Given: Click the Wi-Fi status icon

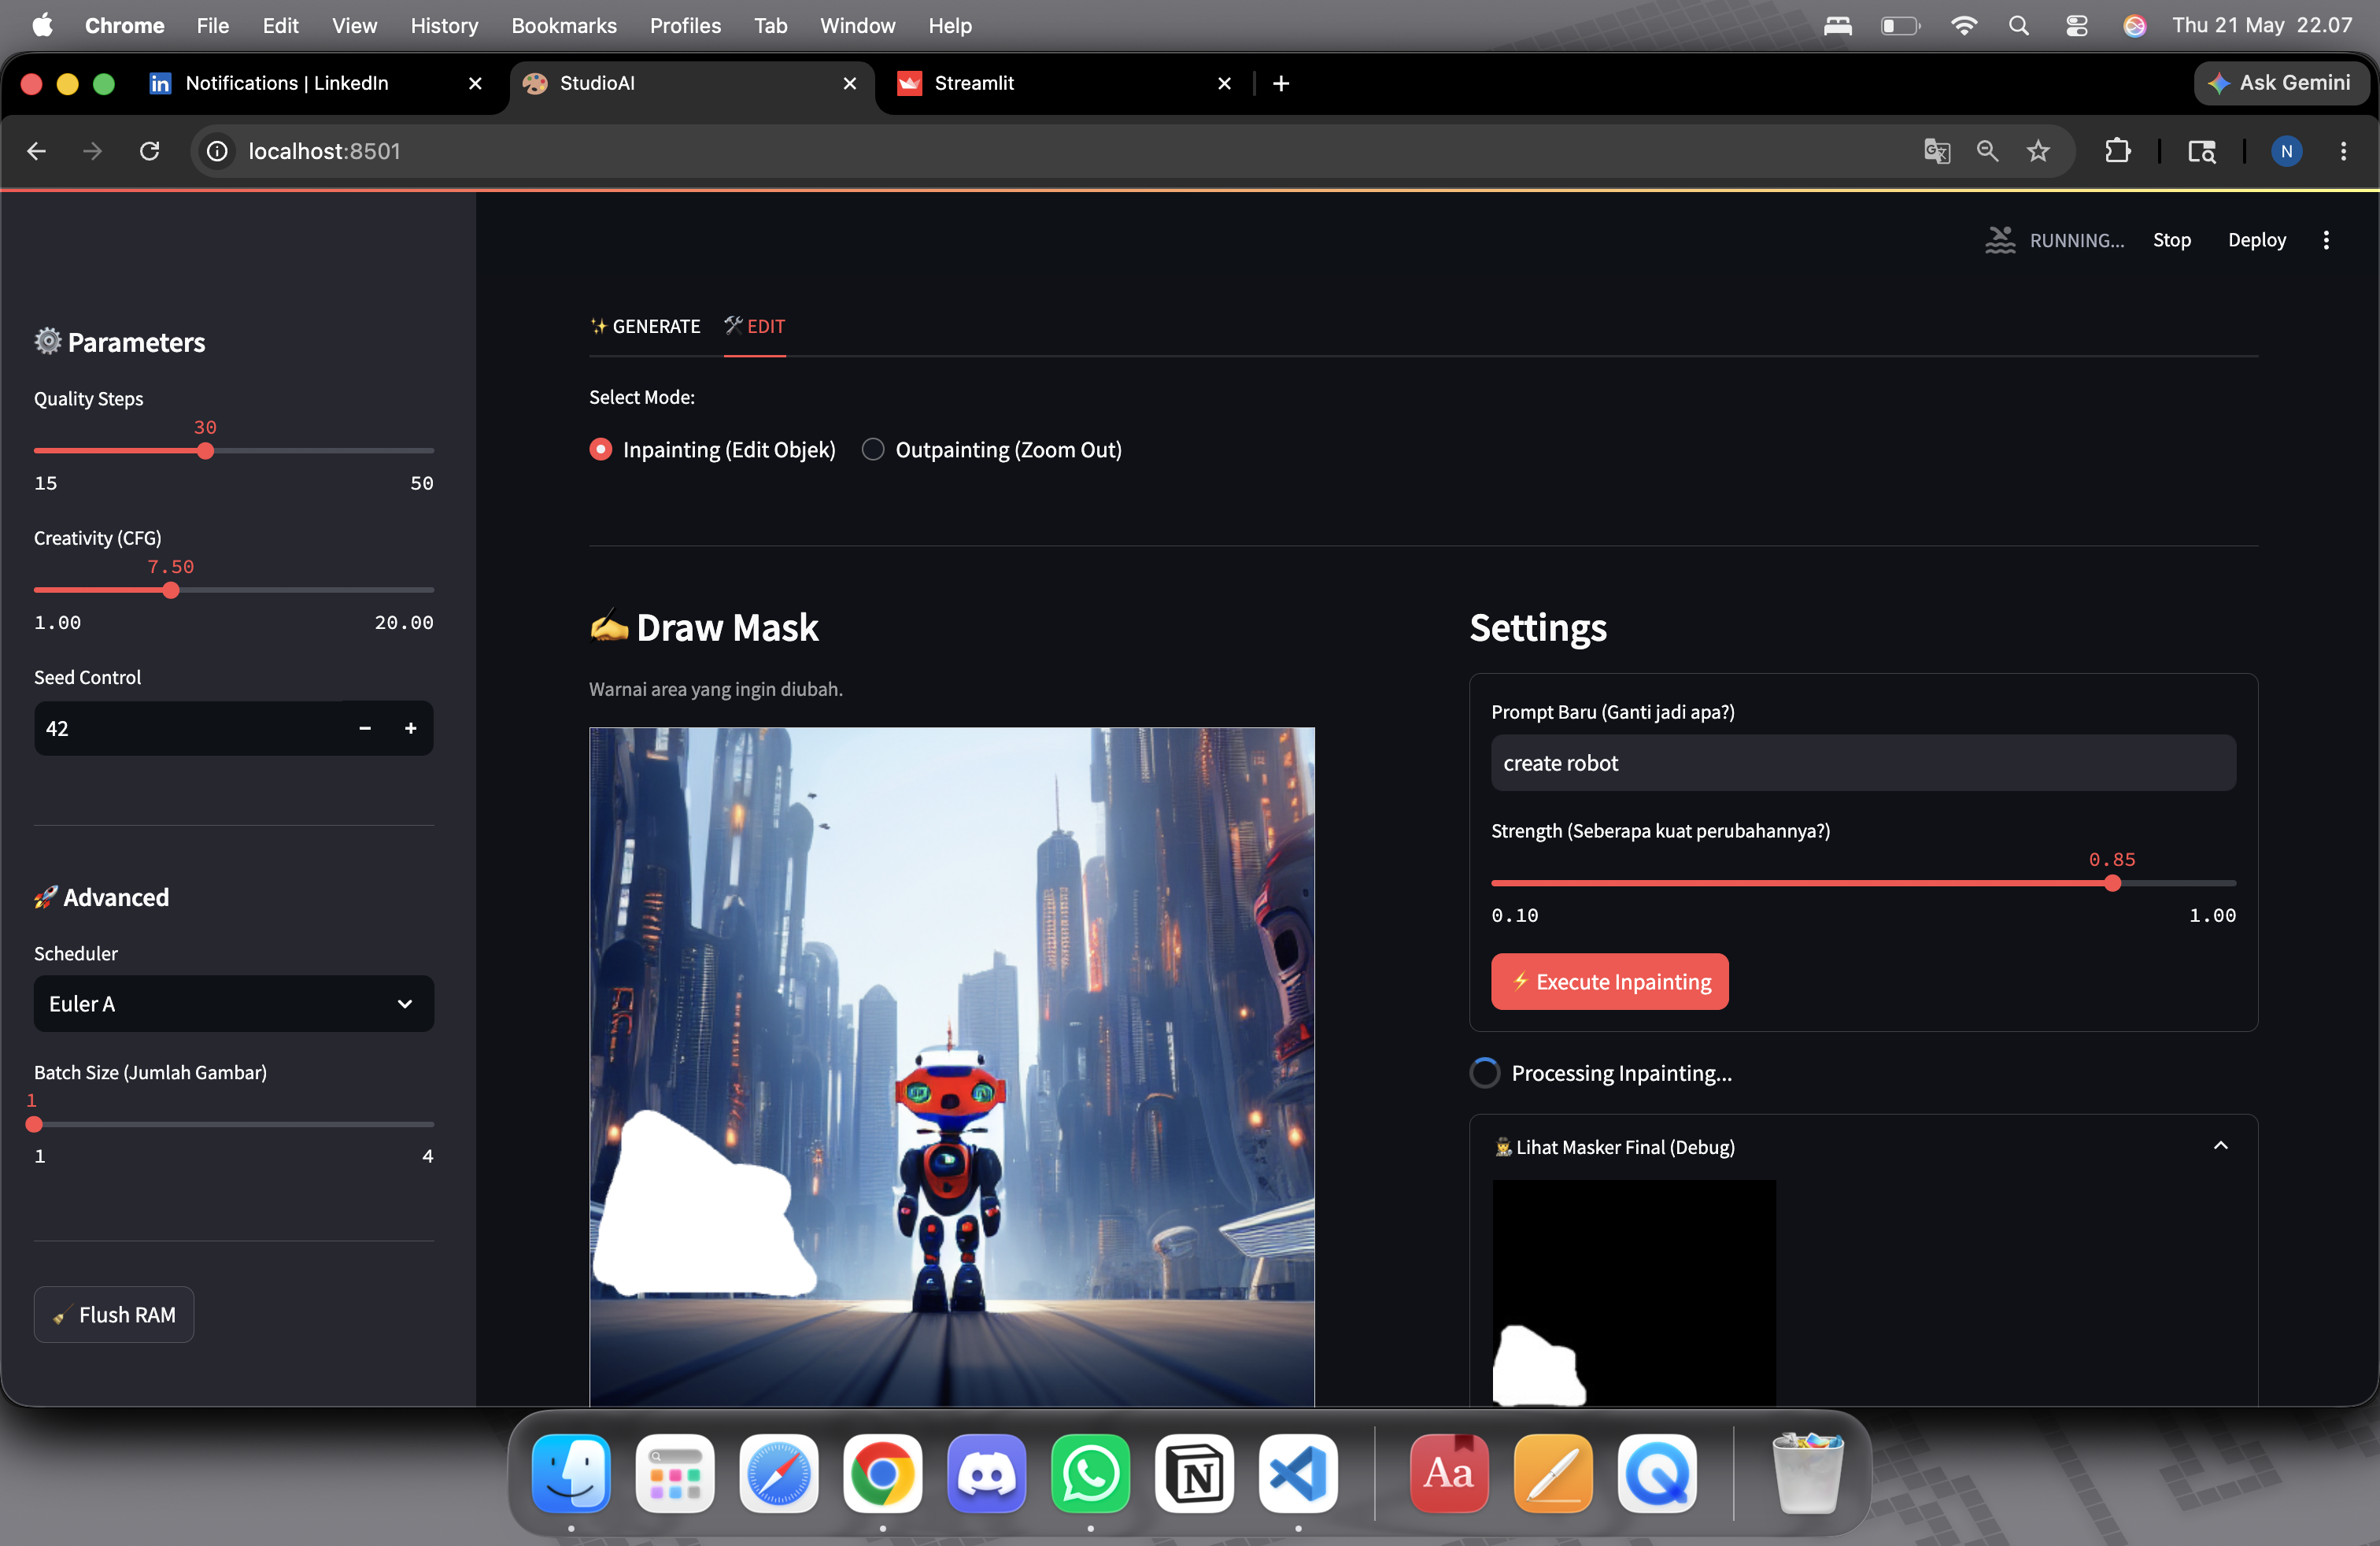Looking at the screenshot, I should pos(1963,25).
